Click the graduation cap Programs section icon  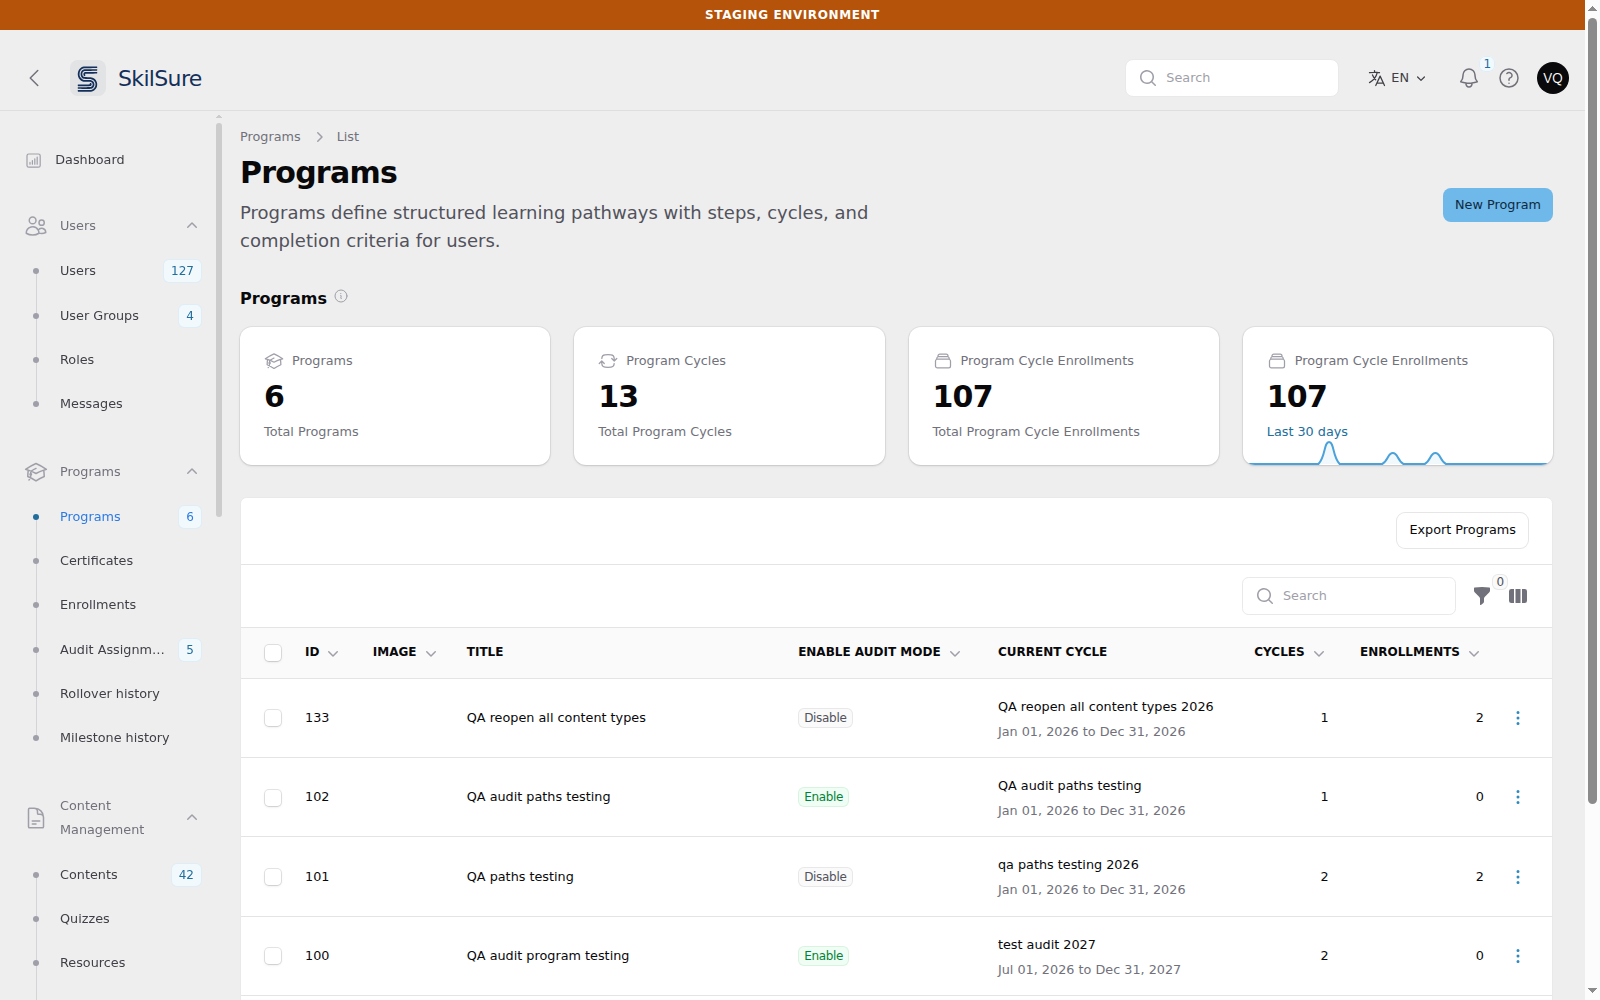click(x=36, y=472)
